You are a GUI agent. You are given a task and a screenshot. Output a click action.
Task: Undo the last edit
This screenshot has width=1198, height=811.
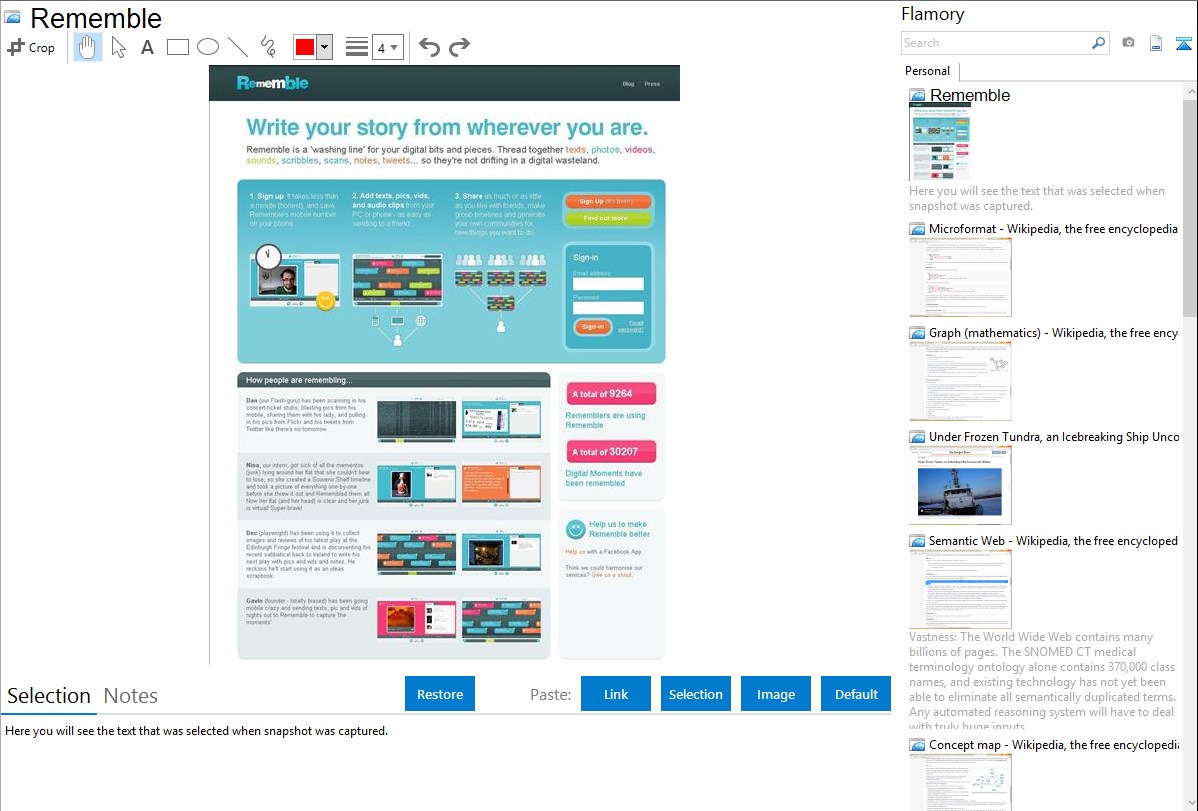429,47
